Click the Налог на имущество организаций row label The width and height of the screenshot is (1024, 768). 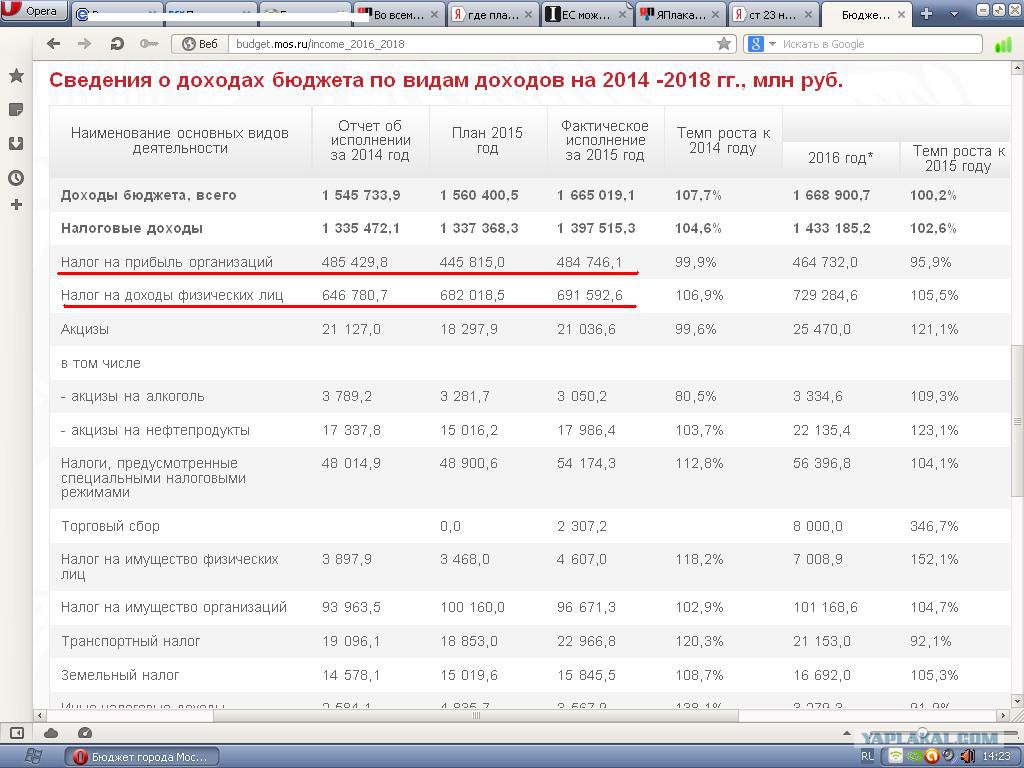point(174,607)
